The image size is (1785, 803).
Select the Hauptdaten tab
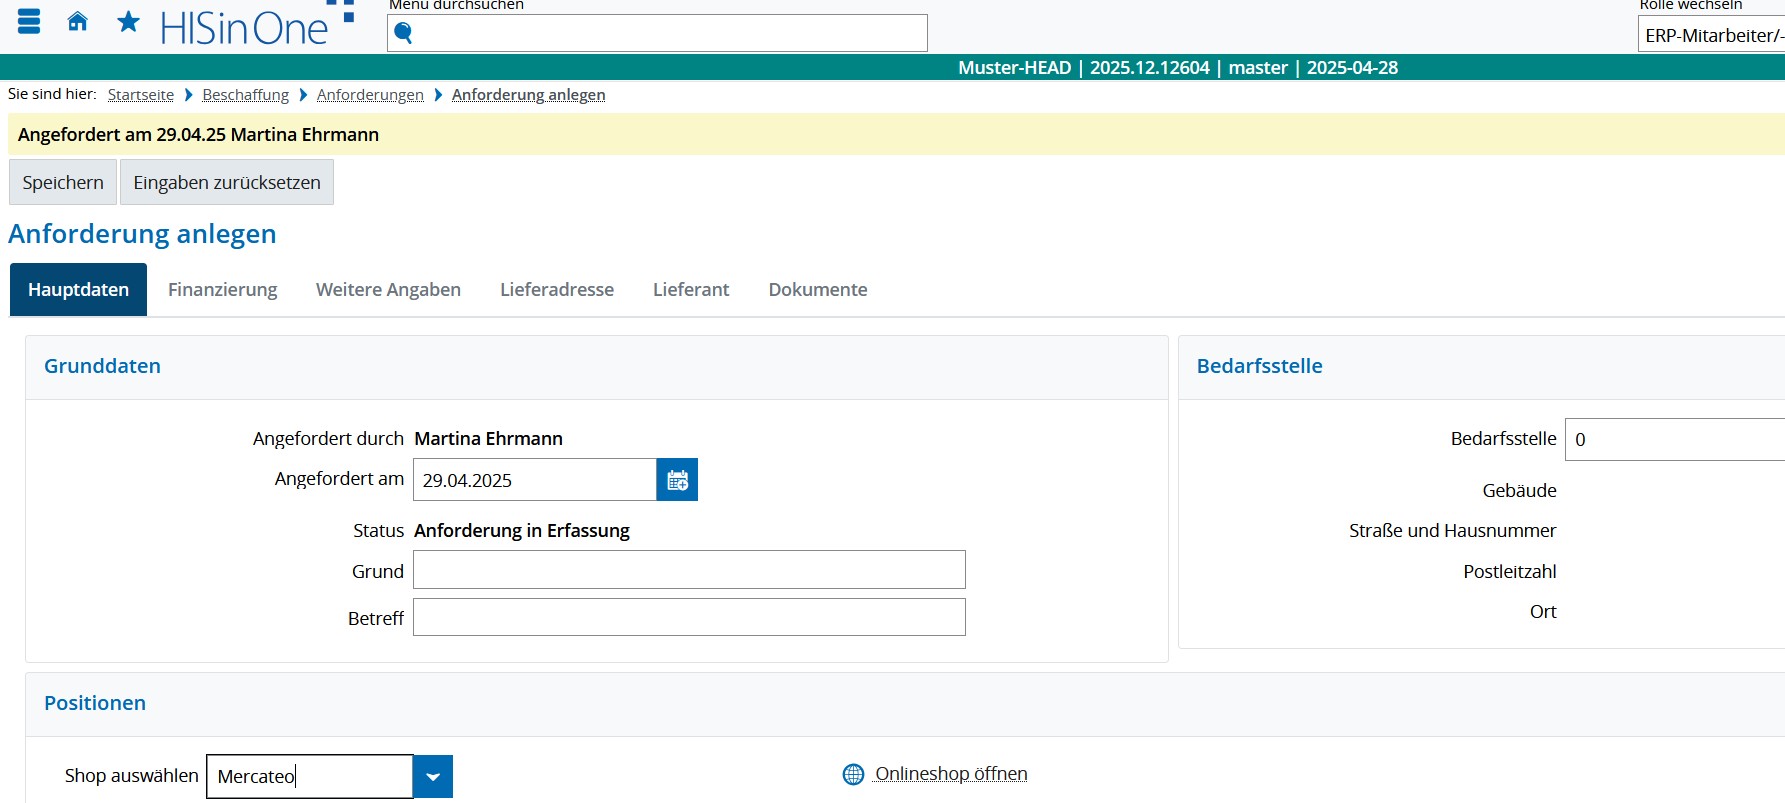[x=78, y=290]
